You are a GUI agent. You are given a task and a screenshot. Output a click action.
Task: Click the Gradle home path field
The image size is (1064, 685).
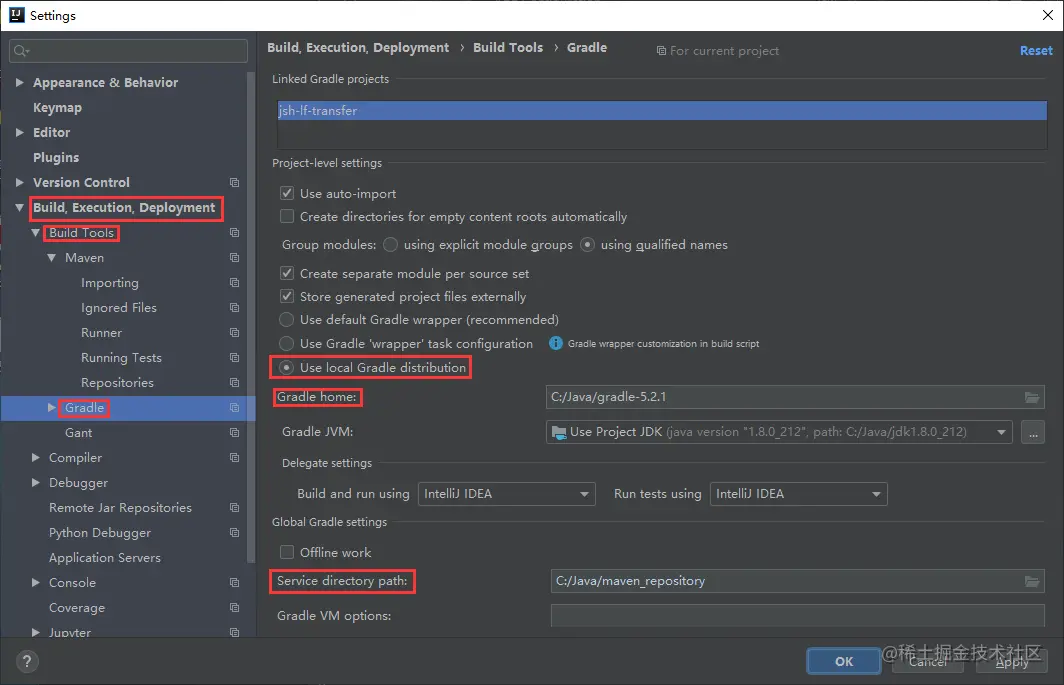(795, 397)
